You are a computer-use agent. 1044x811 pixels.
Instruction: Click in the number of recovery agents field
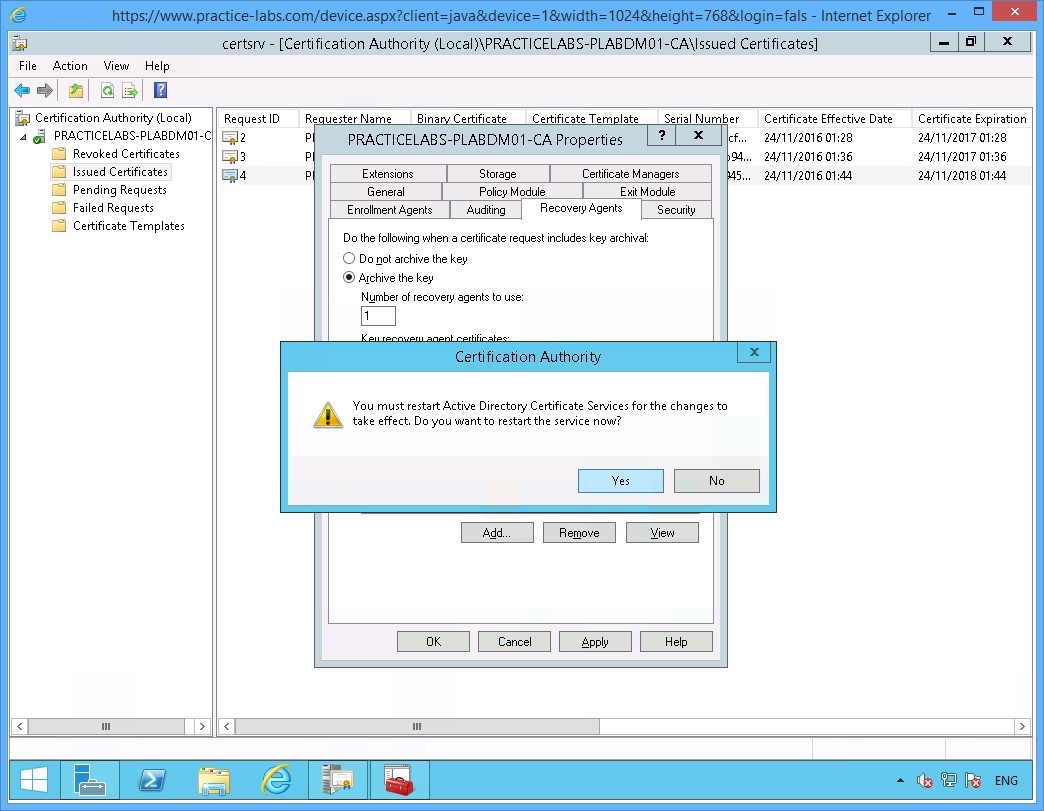378,315
